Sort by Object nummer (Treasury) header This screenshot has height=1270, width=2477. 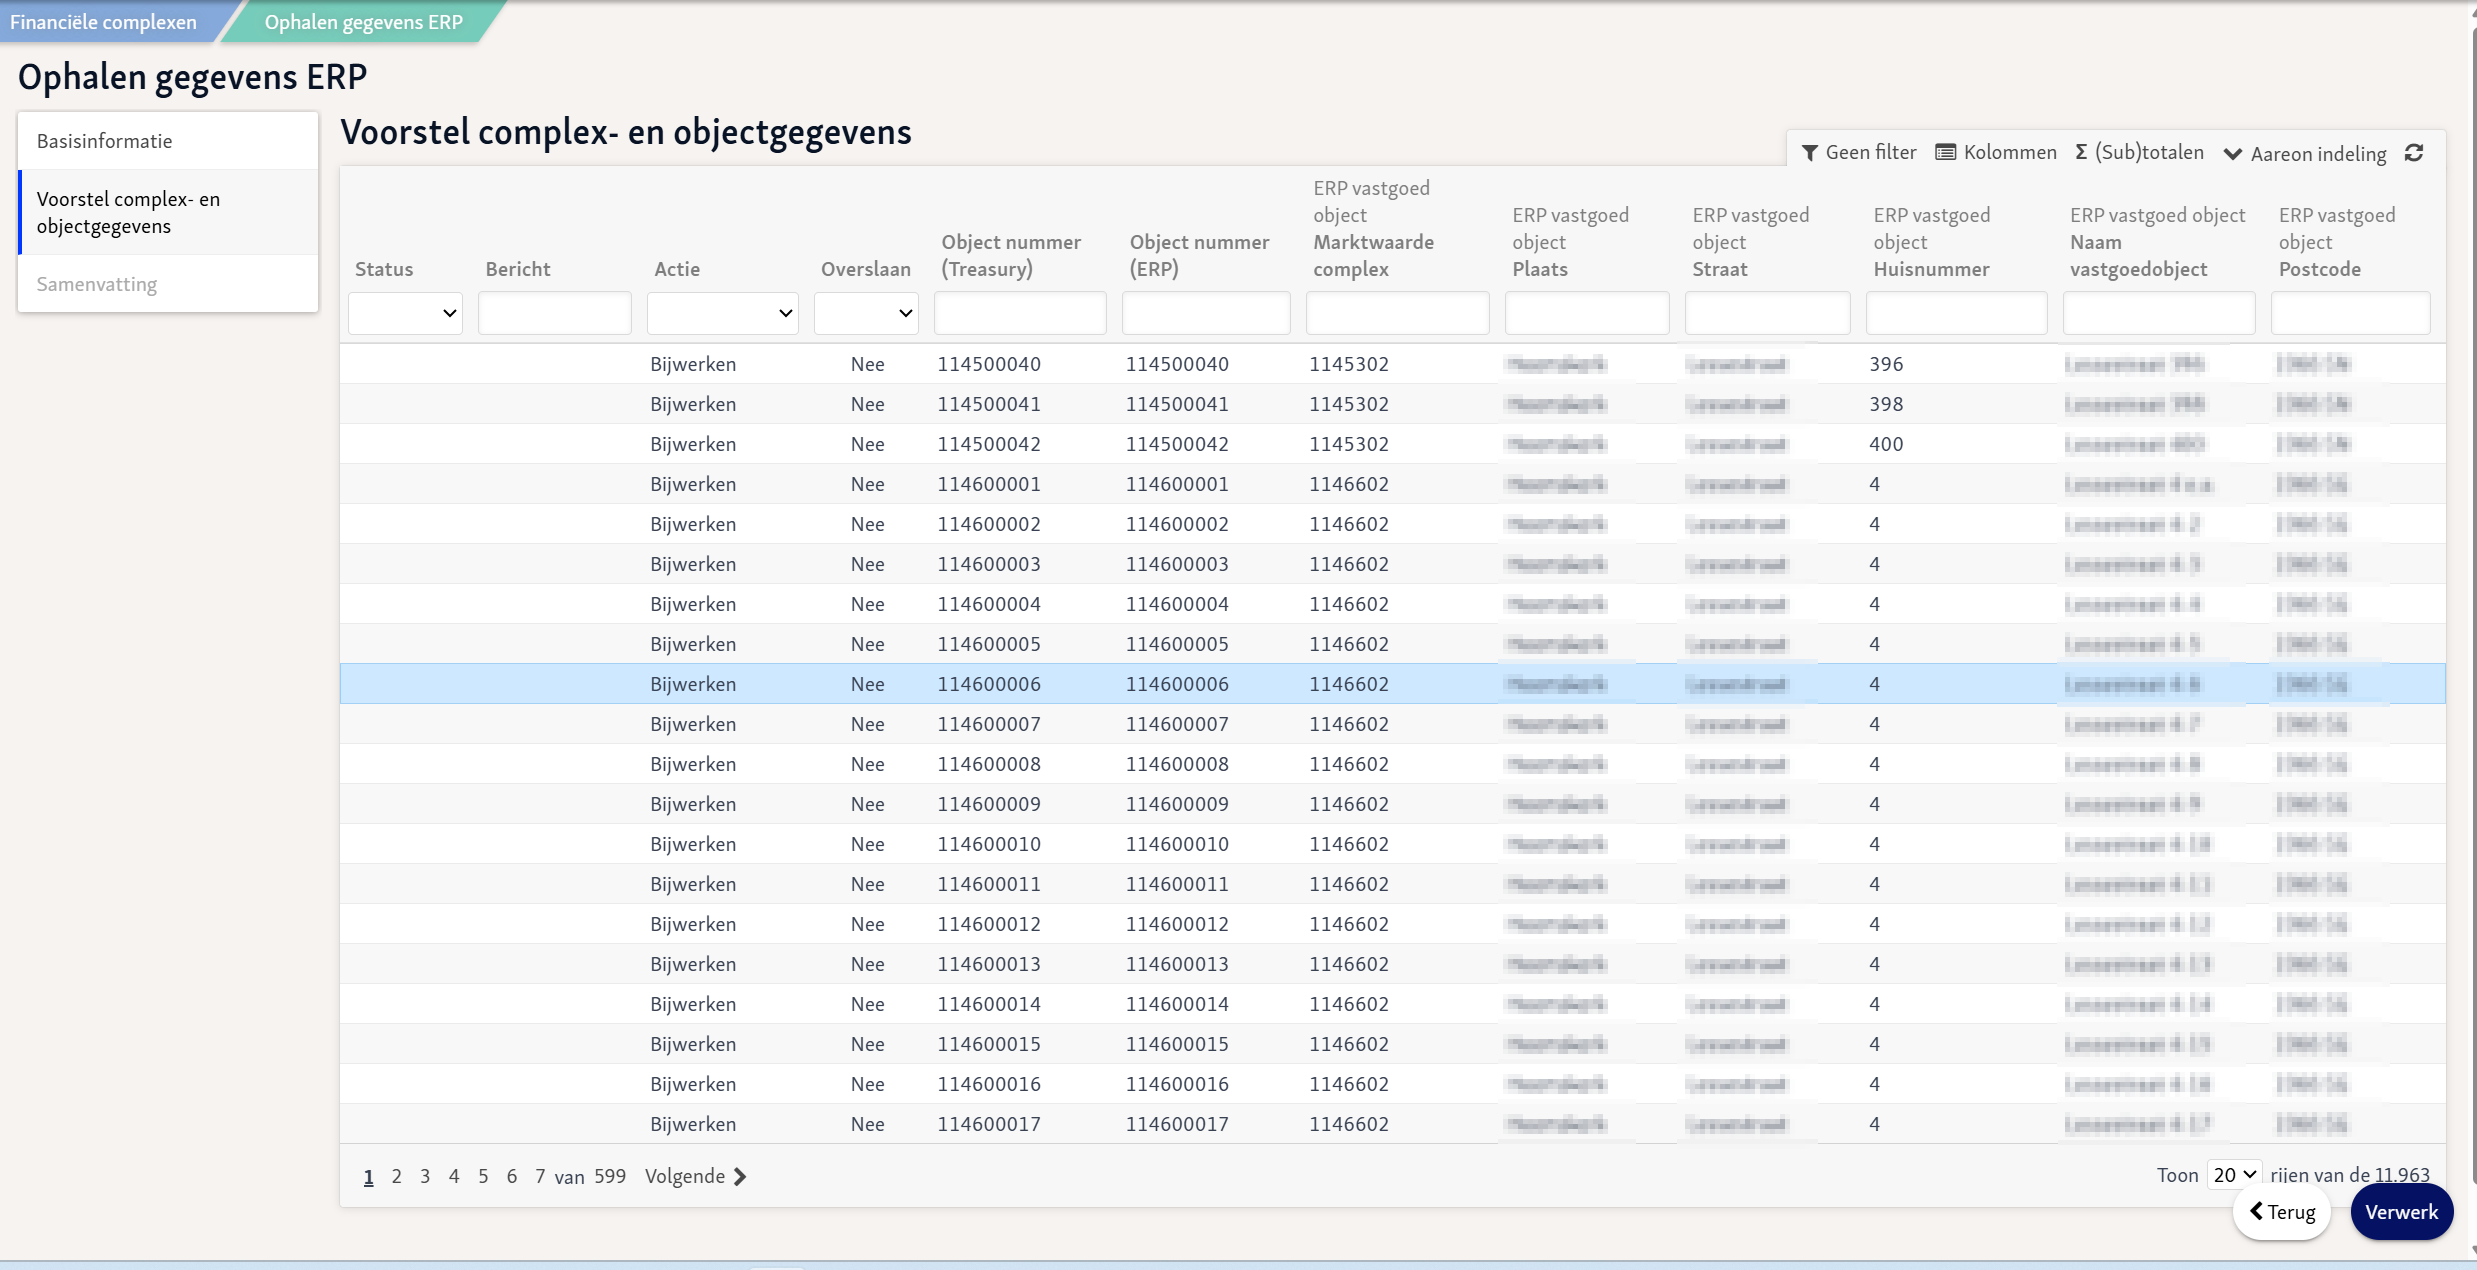coord(1011,255)
